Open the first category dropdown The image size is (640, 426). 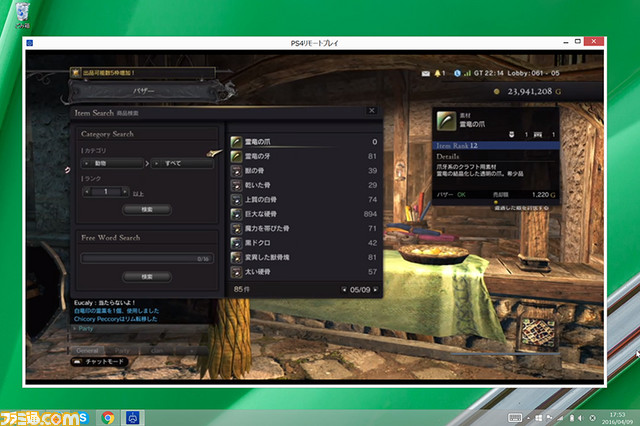coord(113,163)
